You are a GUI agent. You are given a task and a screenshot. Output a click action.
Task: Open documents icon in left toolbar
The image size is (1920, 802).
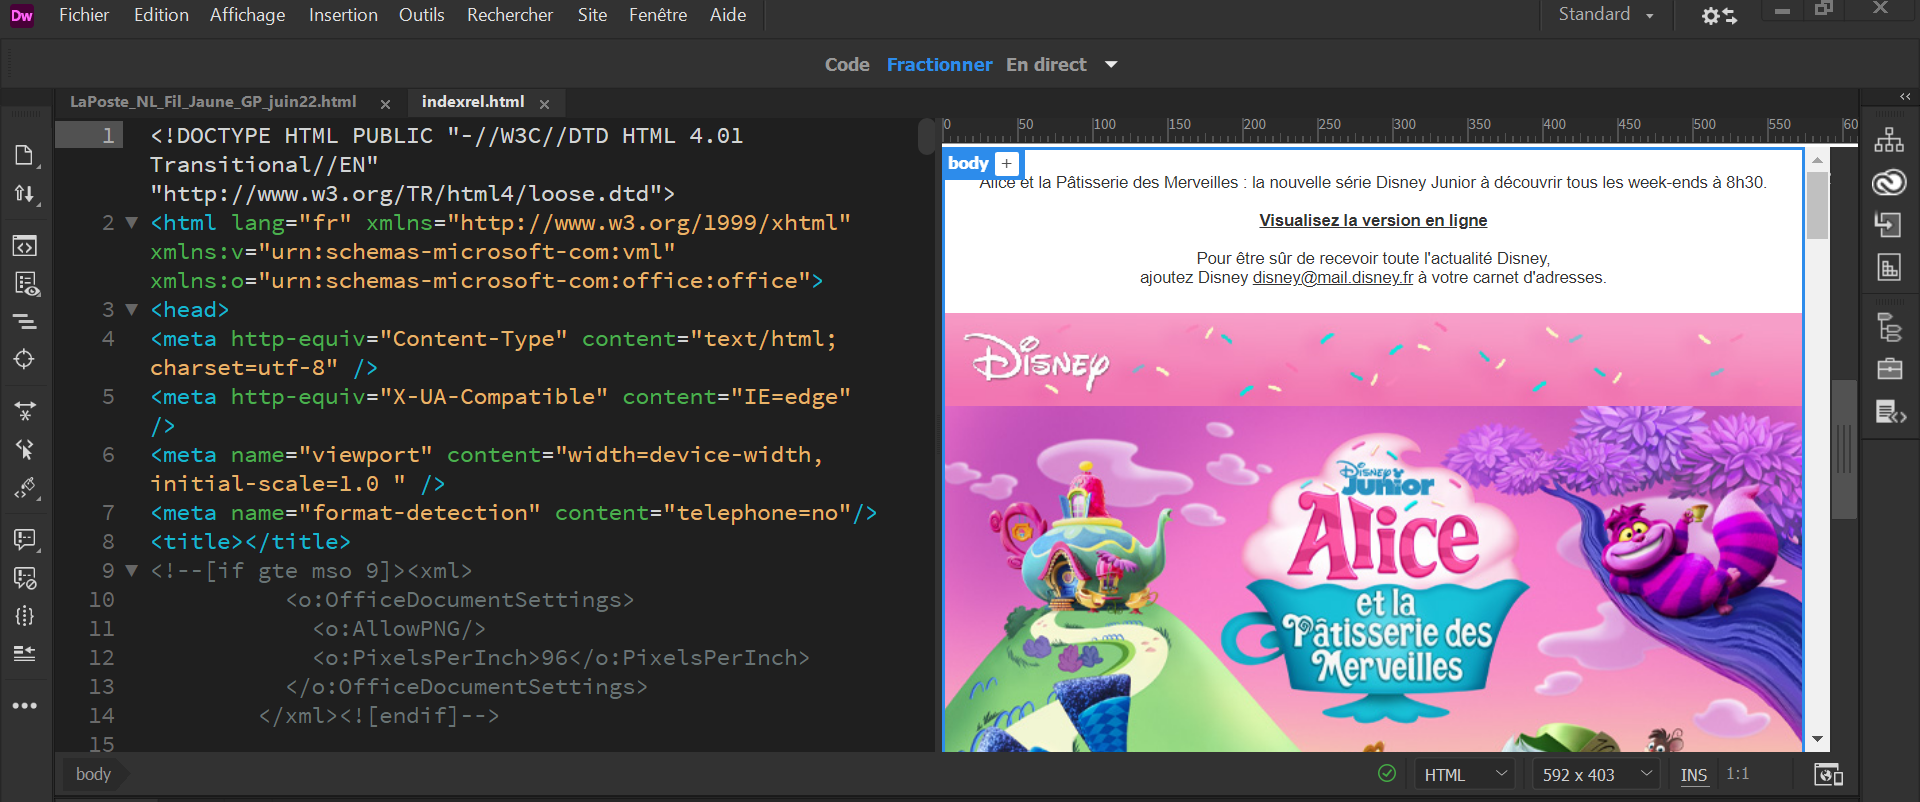(x=25, y=154)
